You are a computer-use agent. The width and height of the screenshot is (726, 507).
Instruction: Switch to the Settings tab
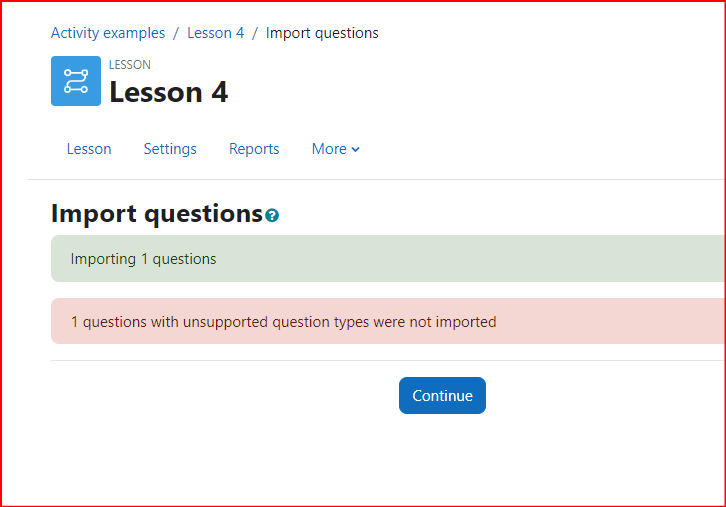click(170, 149)
